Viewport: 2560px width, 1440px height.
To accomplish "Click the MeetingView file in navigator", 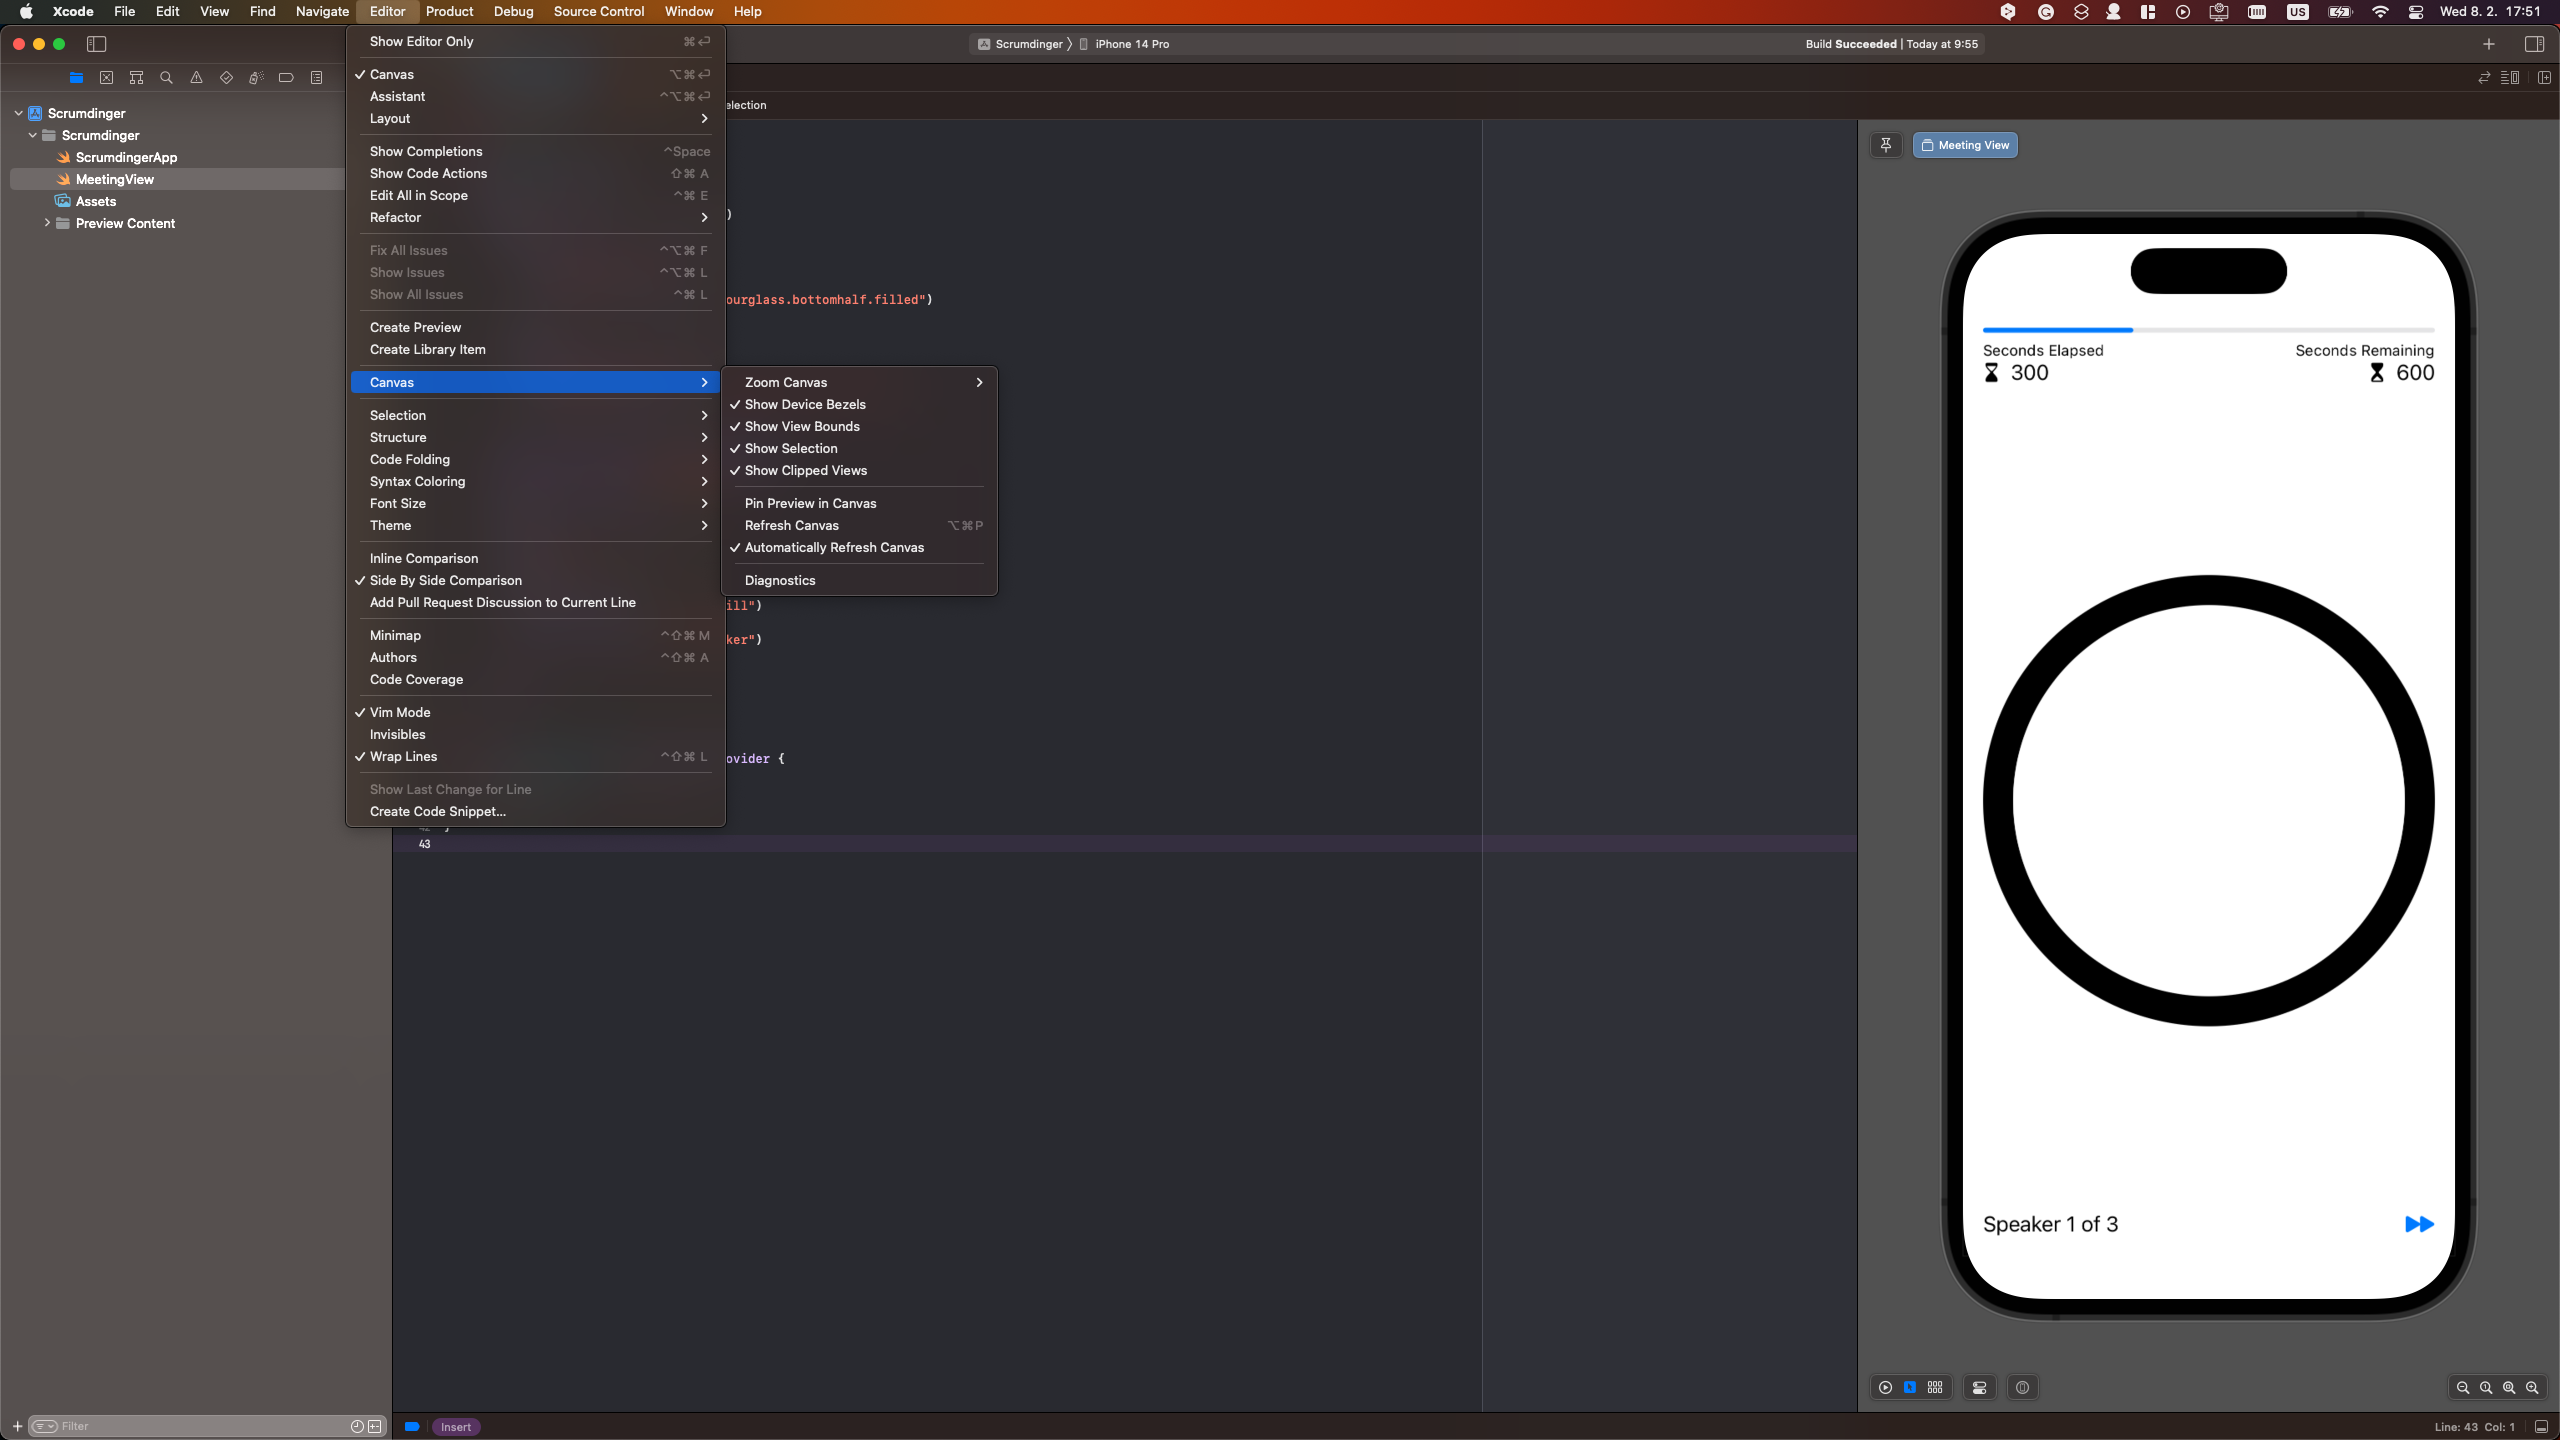I will (x=114, y=179).
